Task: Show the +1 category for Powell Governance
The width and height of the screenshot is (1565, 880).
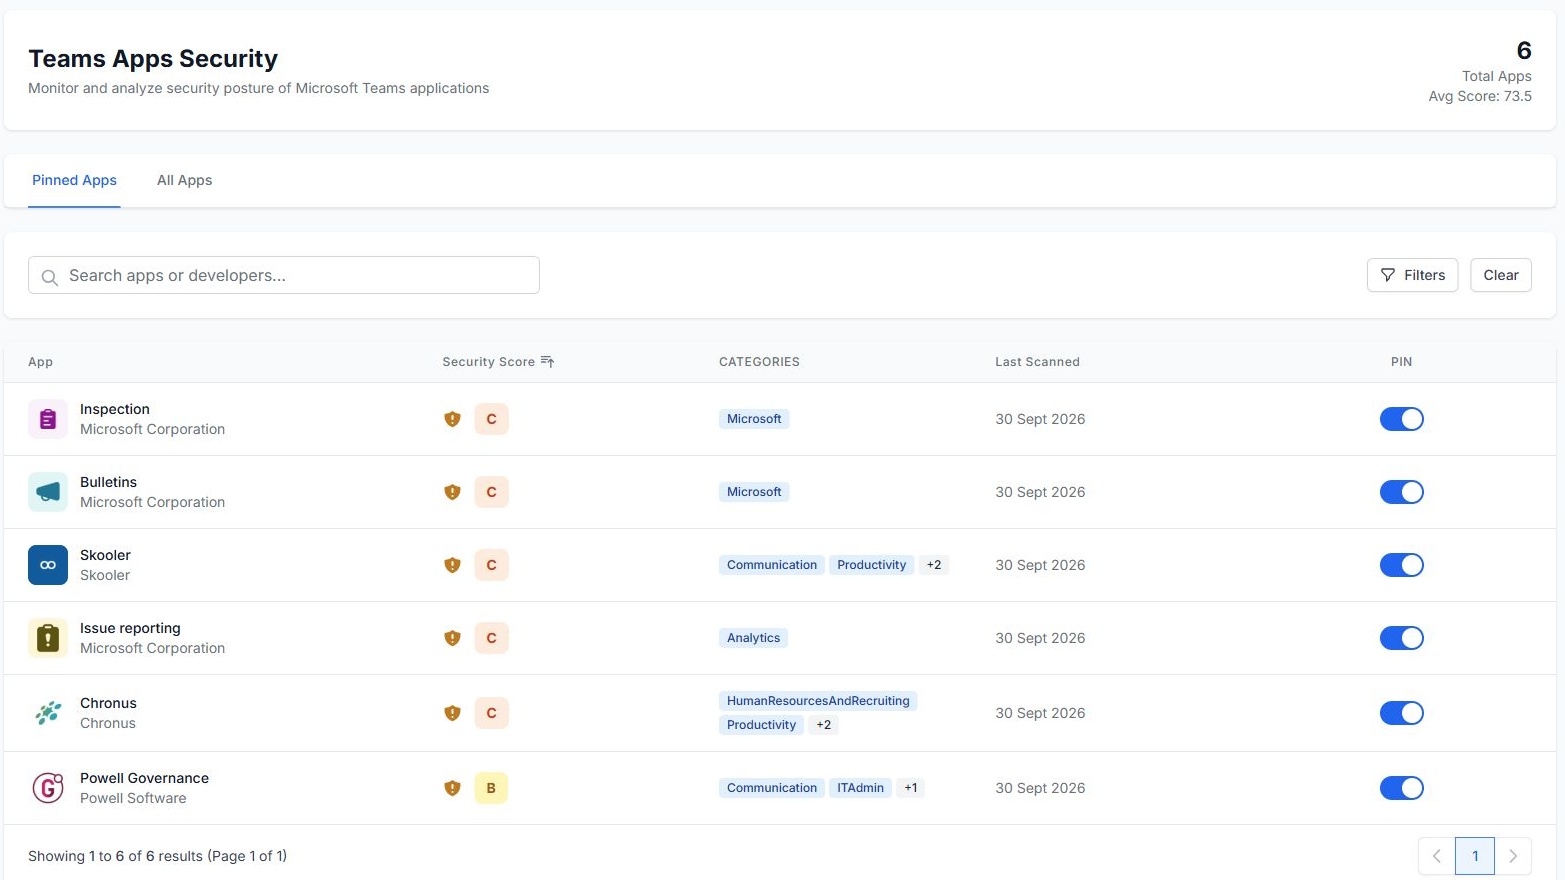Action: coord(911,788)
